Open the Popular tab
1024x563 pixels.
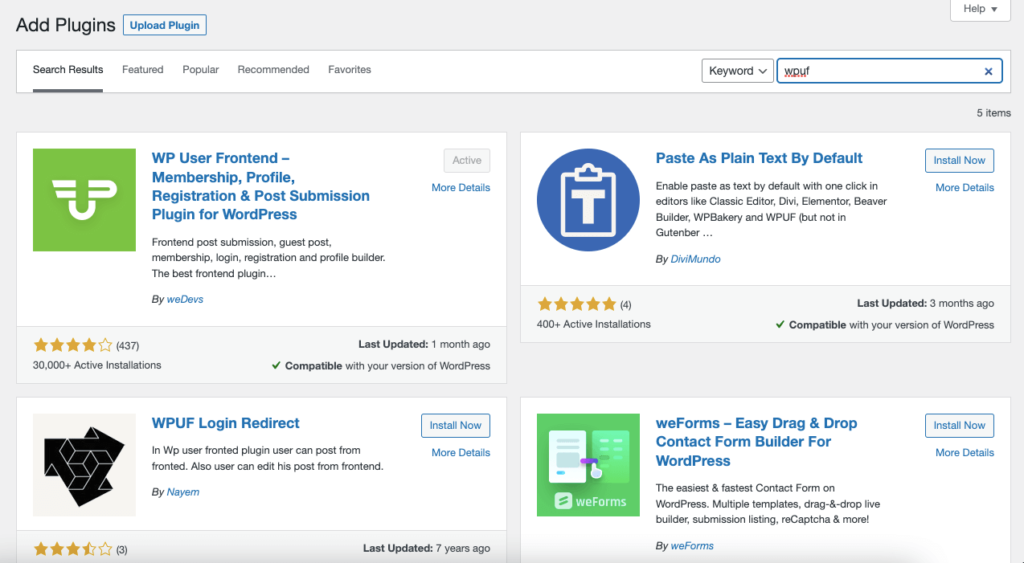click(200, 70)
